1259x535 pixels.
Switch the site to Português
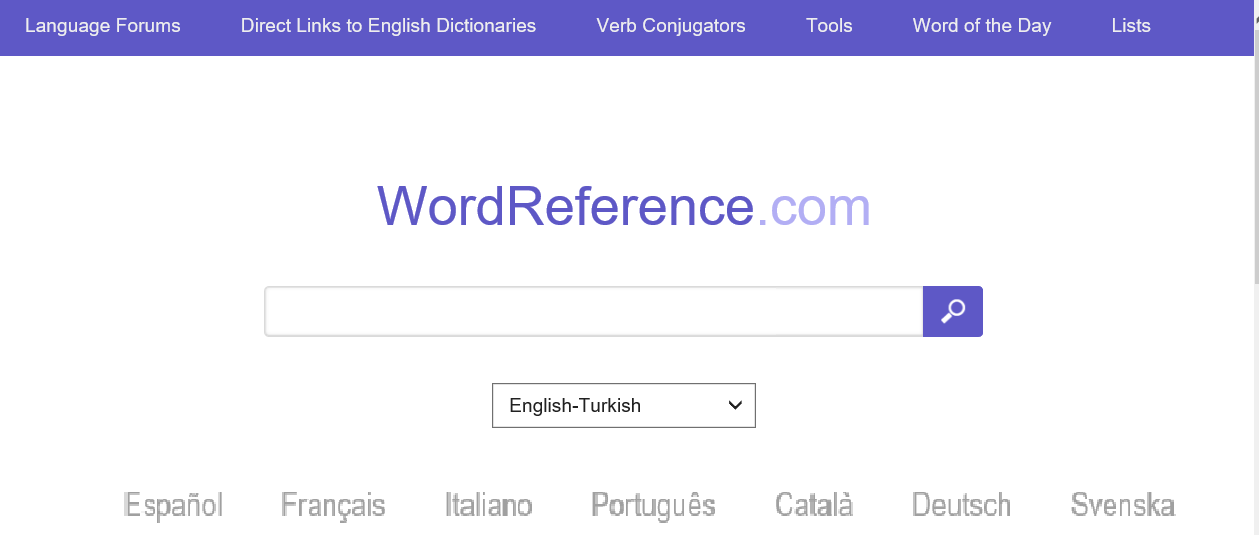pyautogui.click(x=653, y=505)
